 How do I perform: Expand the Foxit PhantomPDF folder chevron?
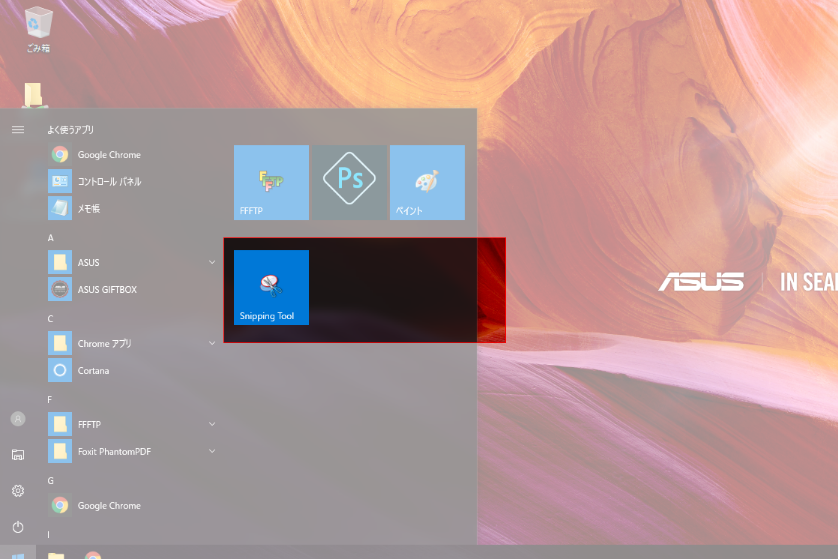(212, 451)
